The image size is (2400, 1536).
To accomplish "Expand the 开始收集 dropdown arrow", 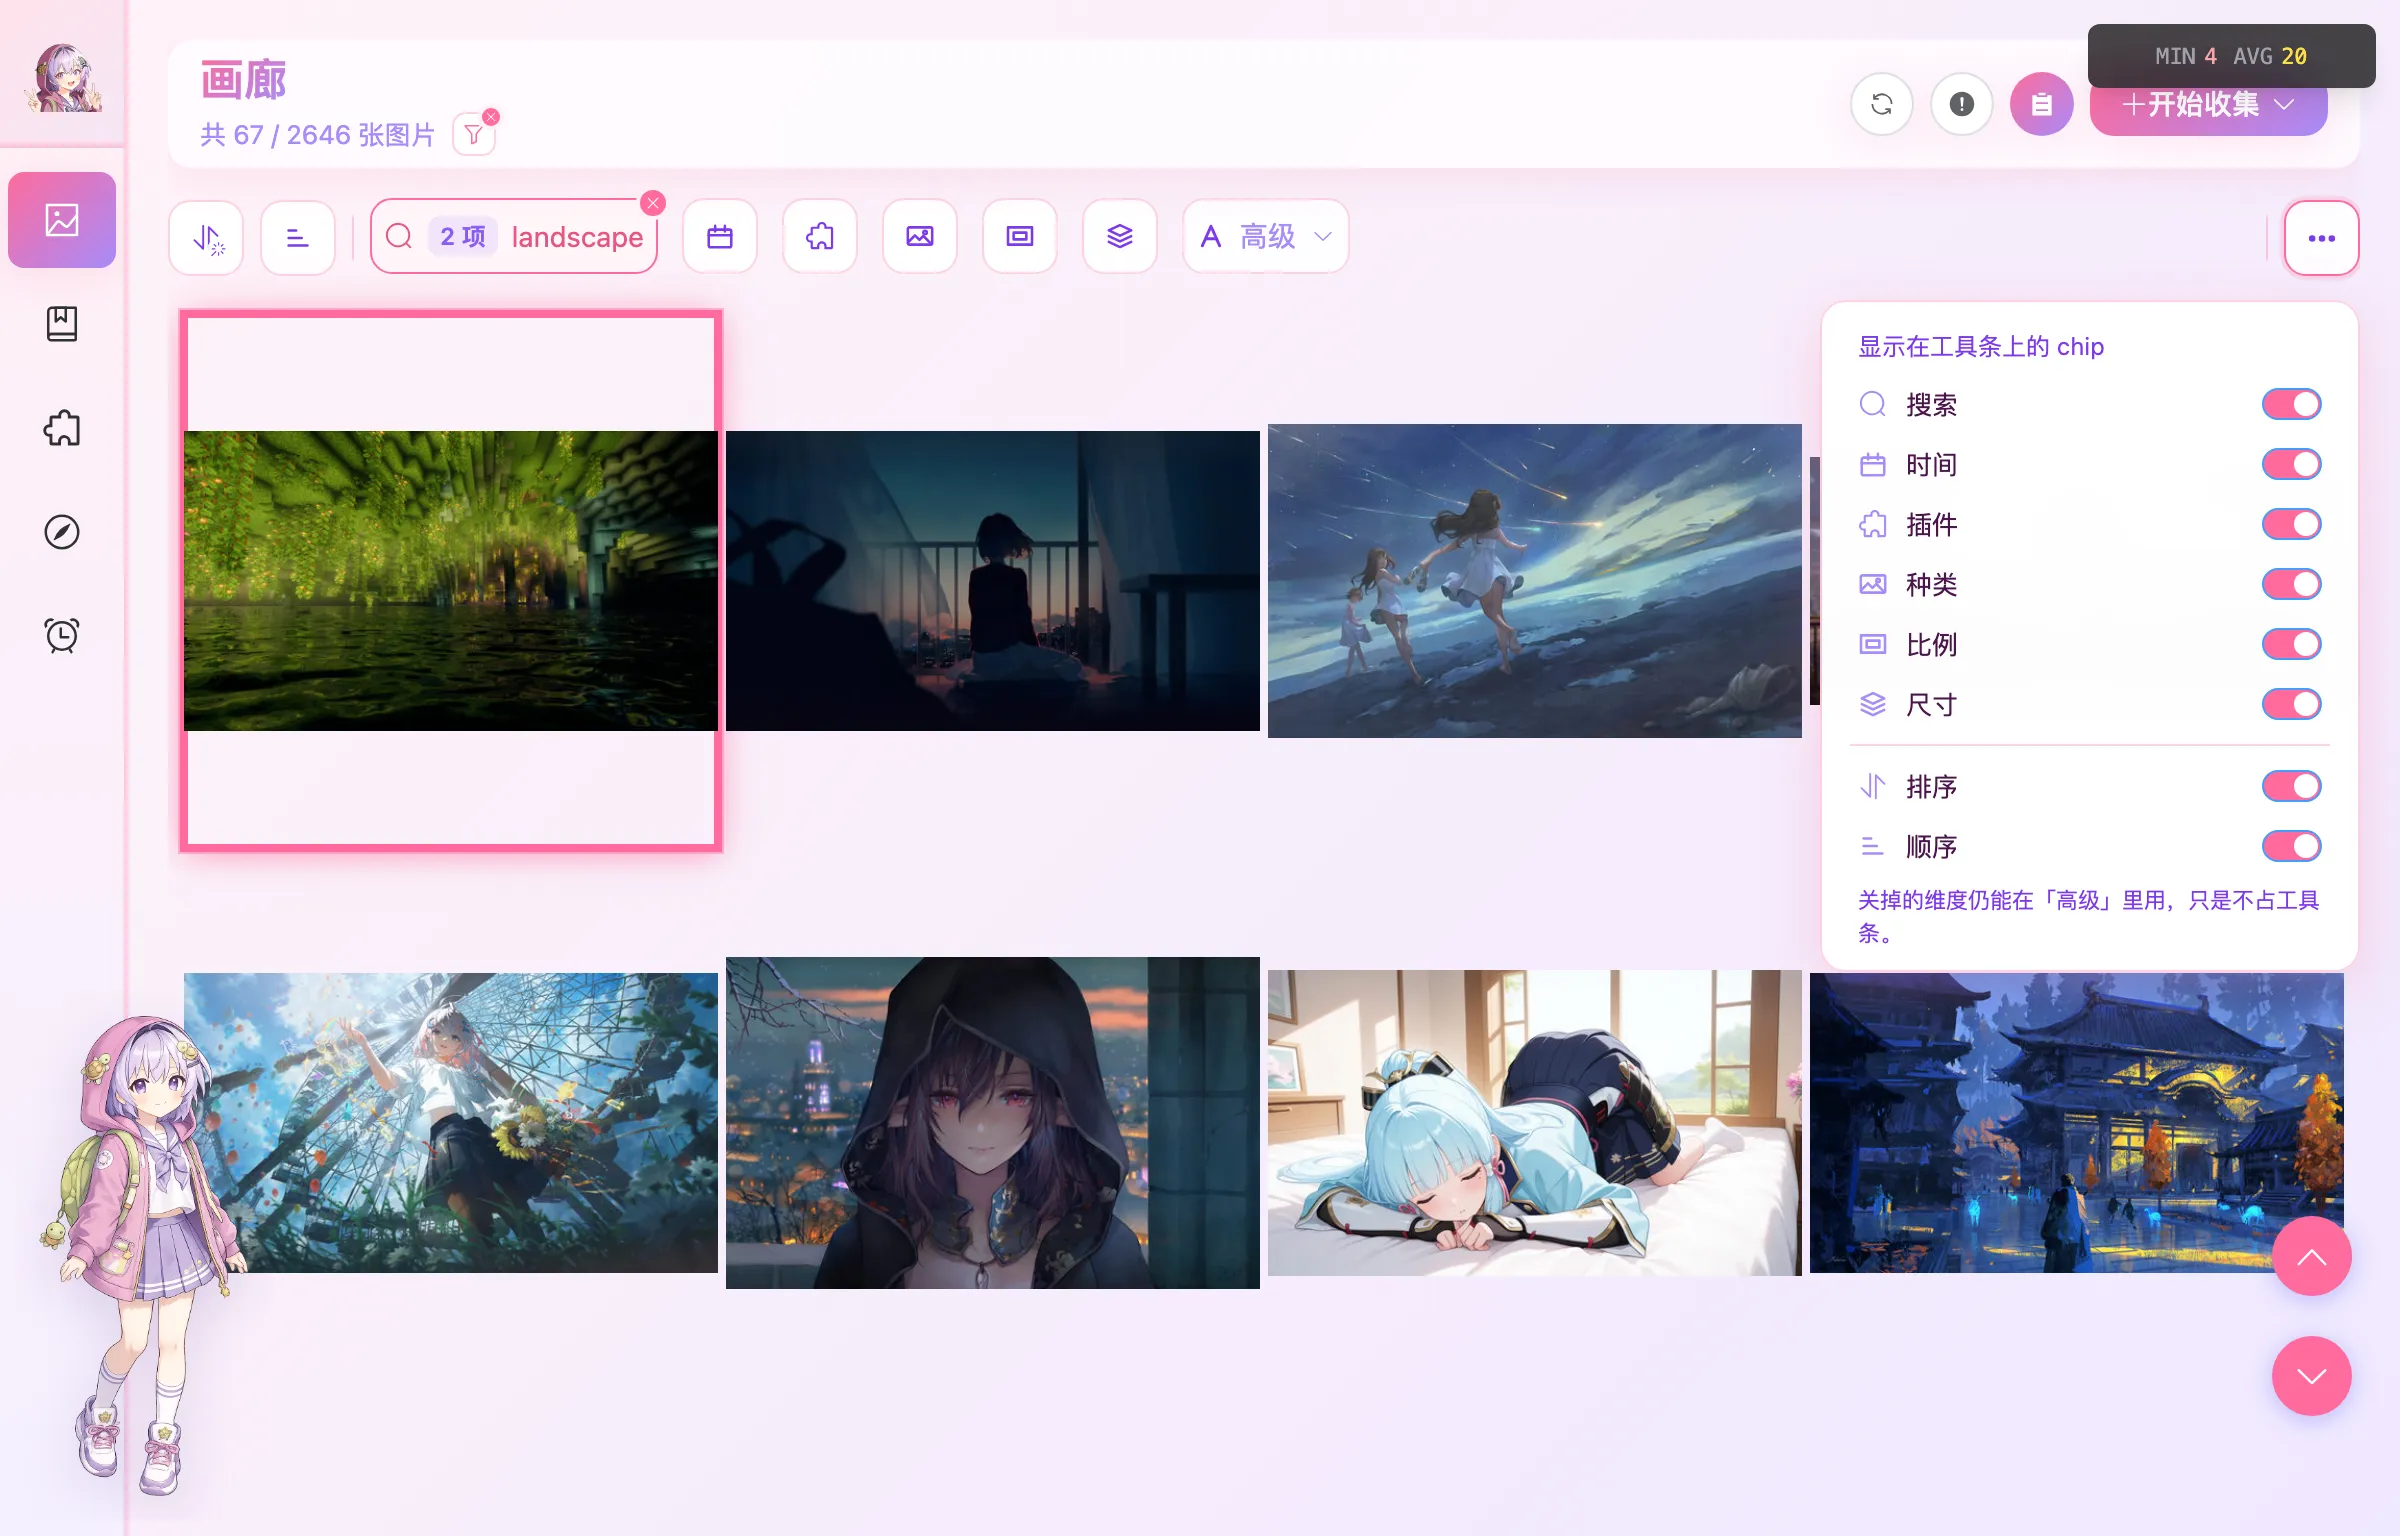I will 2284,105.
